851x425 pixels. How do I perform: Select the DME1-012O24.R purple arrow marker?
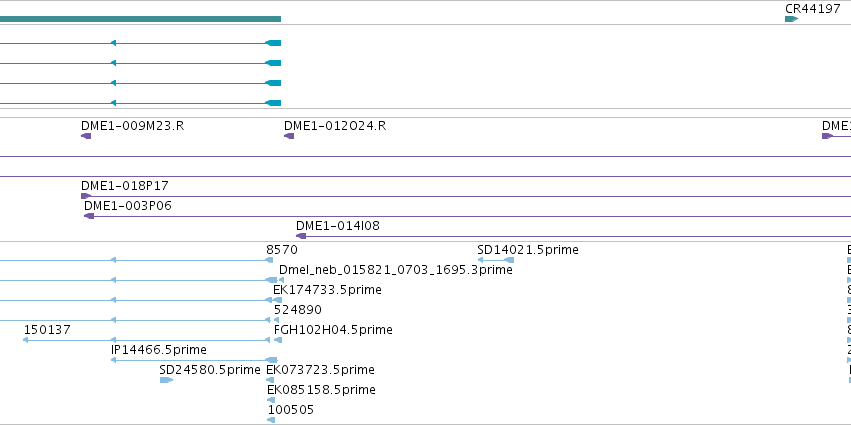pos(289,136)
